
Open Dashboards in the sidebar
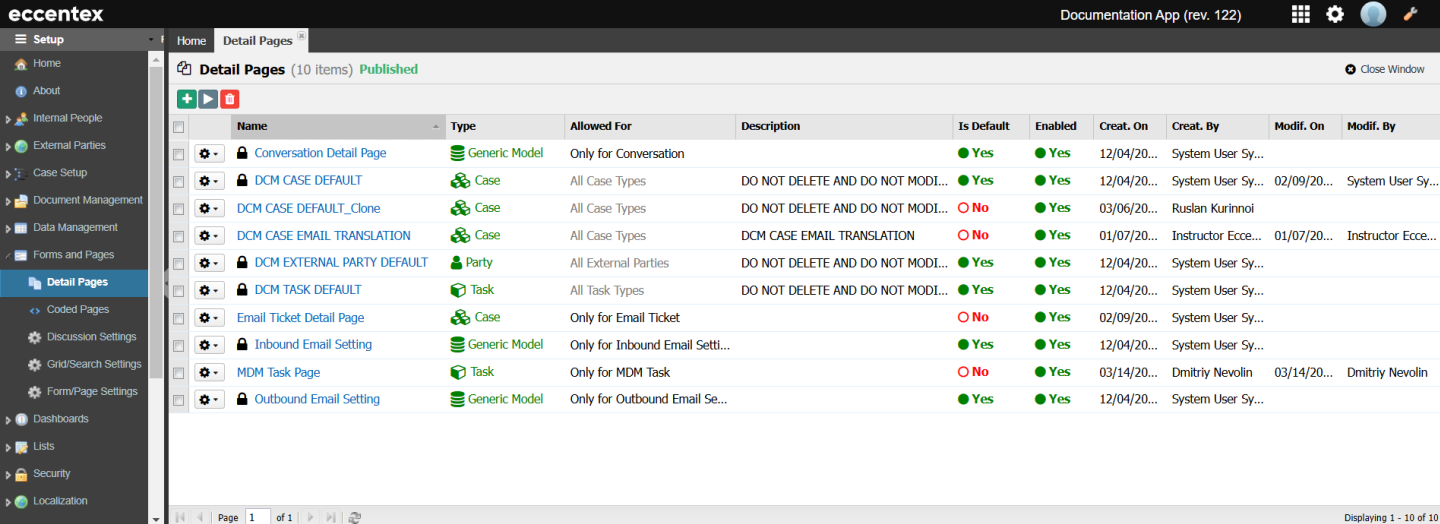click(61, 419)
